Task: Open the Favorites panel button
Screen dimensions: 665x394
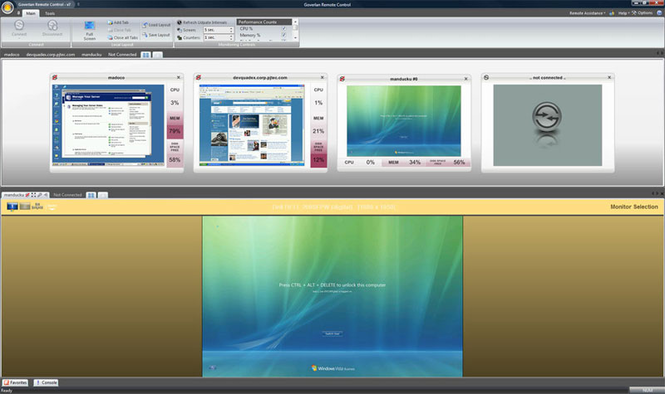Action: click(x=15, y=383)
